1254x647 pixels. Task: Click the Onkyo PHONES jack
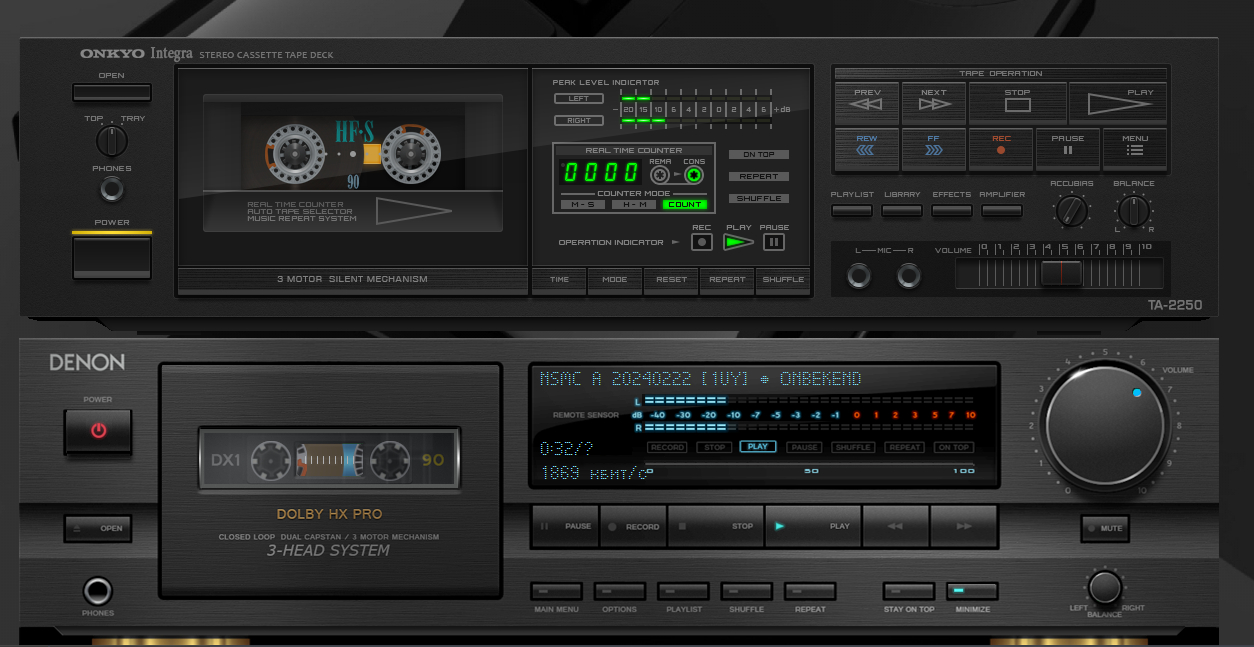pyautogui.click(x=112, y=189)
